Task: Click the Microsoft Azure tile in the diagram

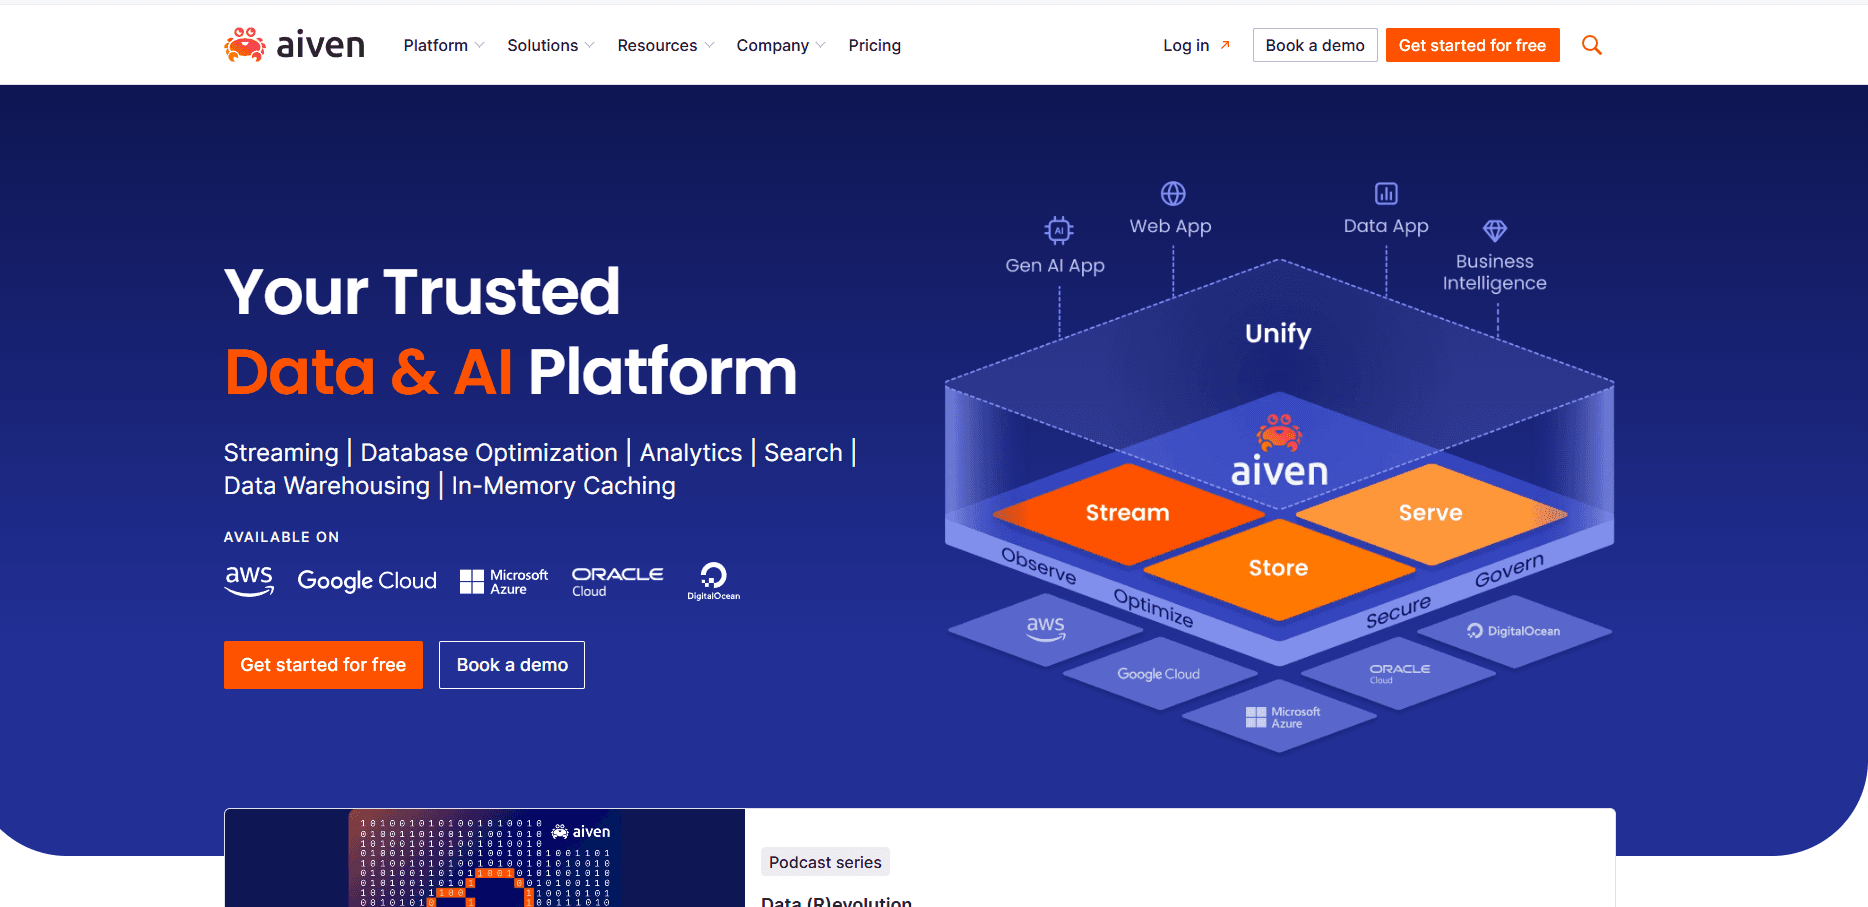Action: click(1281, 717)
